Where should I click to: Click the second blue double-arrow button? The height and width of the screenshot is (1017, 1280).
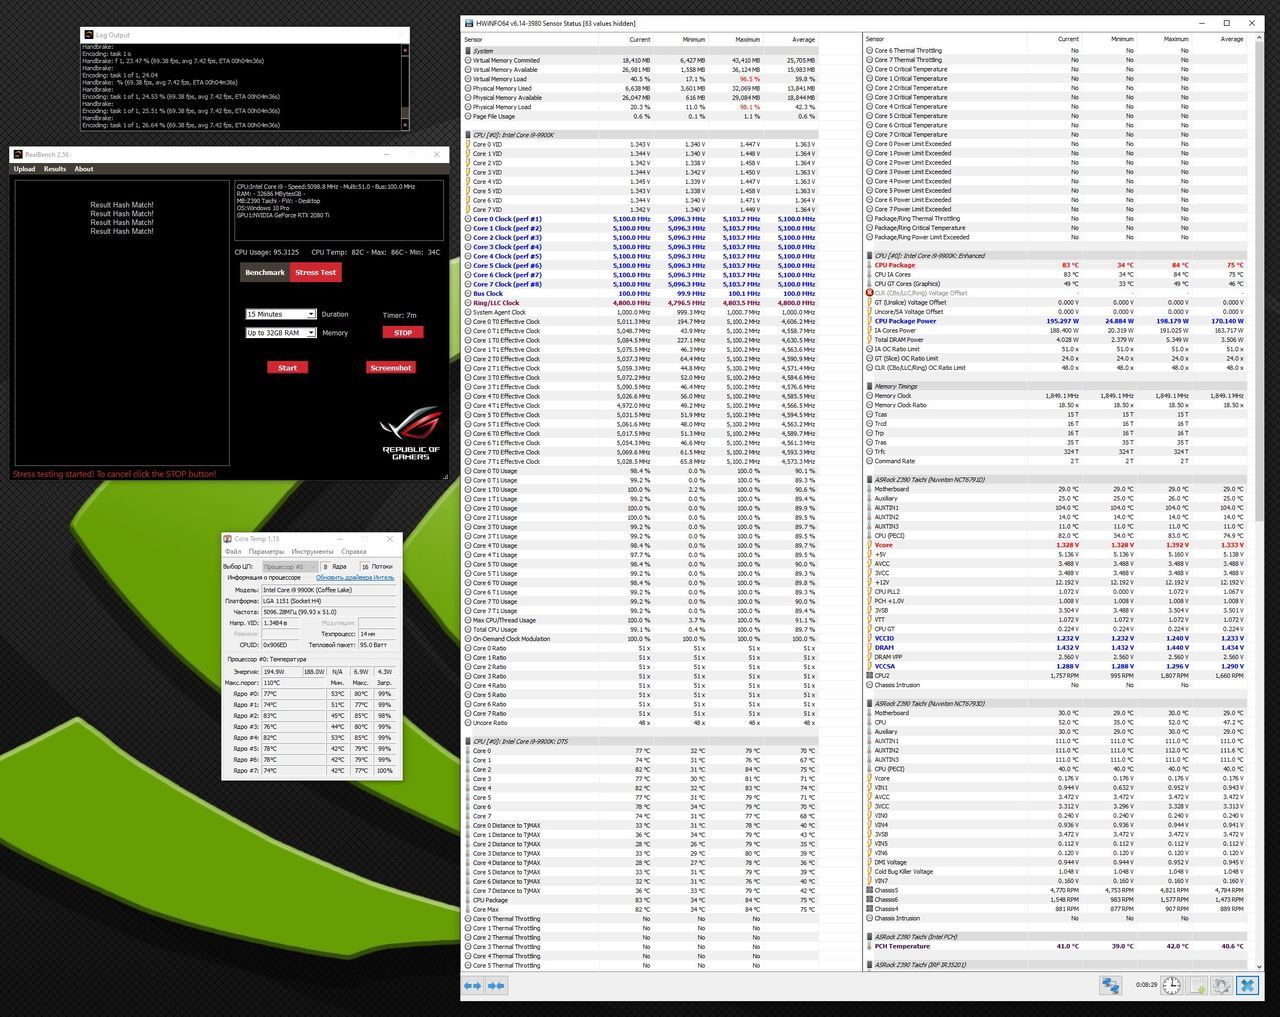[495, 985]
